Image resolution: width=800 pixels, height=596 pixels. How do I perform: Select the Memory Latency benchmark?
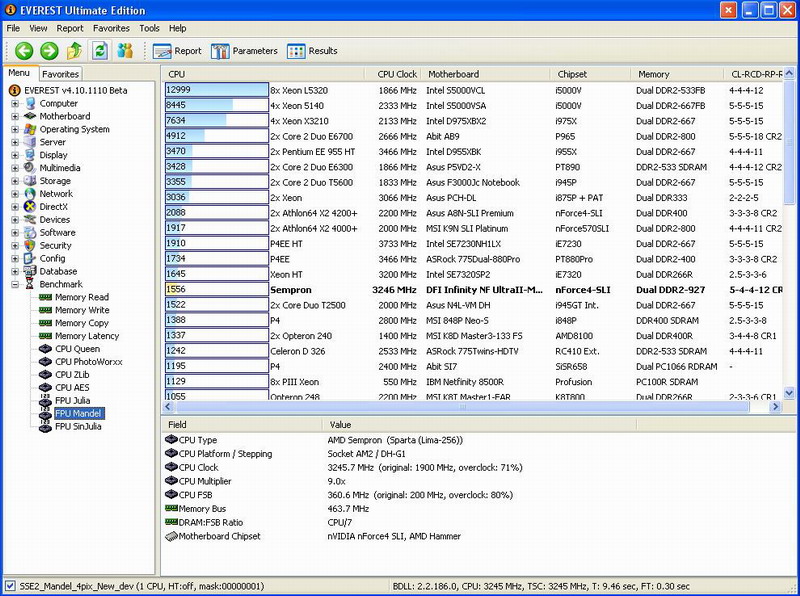click(87, 336)
